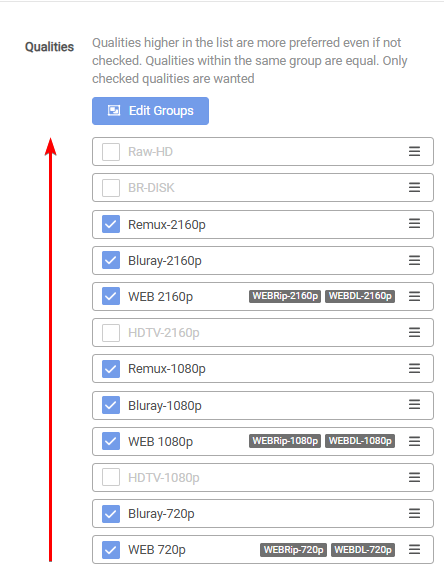444x571 pixels.
Task: Click the reorder handle on the WEB 1080p row
Action: 414,441
